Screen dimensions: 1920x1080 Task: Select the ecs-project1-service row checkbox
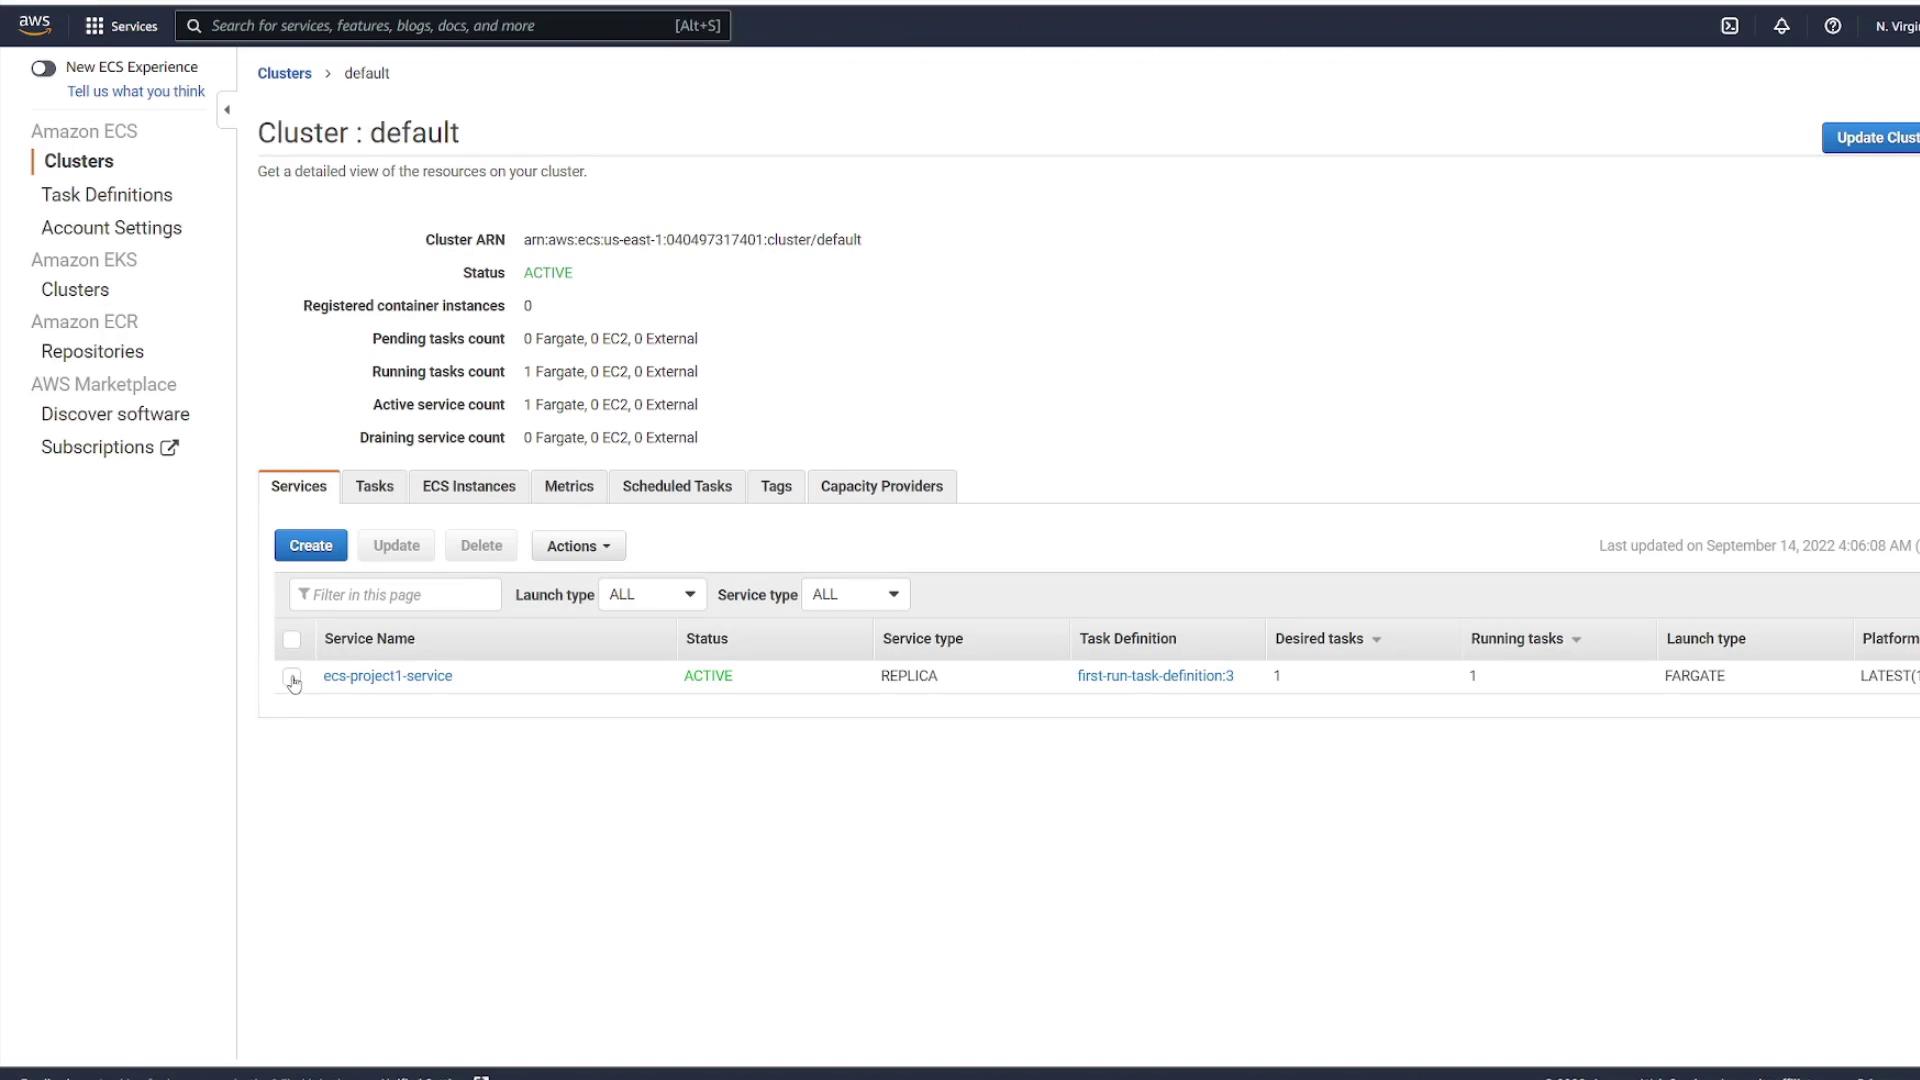point(291,677)
